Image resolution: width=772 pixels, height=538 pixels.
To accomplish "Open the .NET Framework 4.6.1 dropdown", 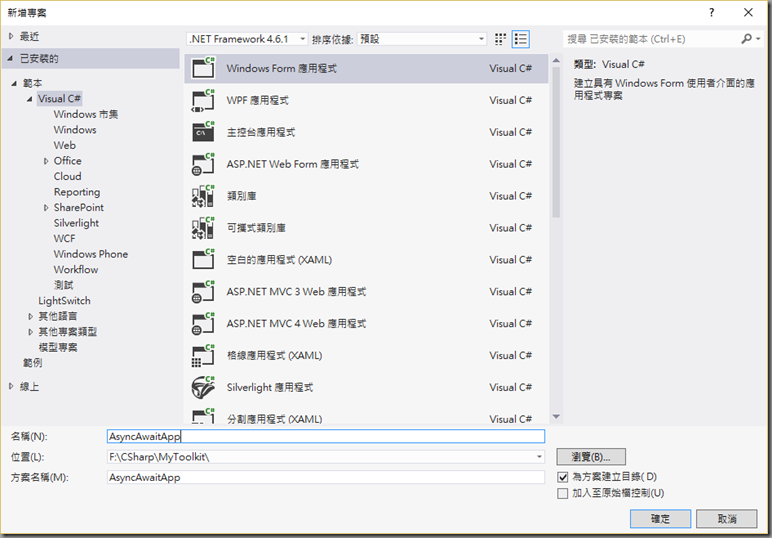I will (248, 39).
